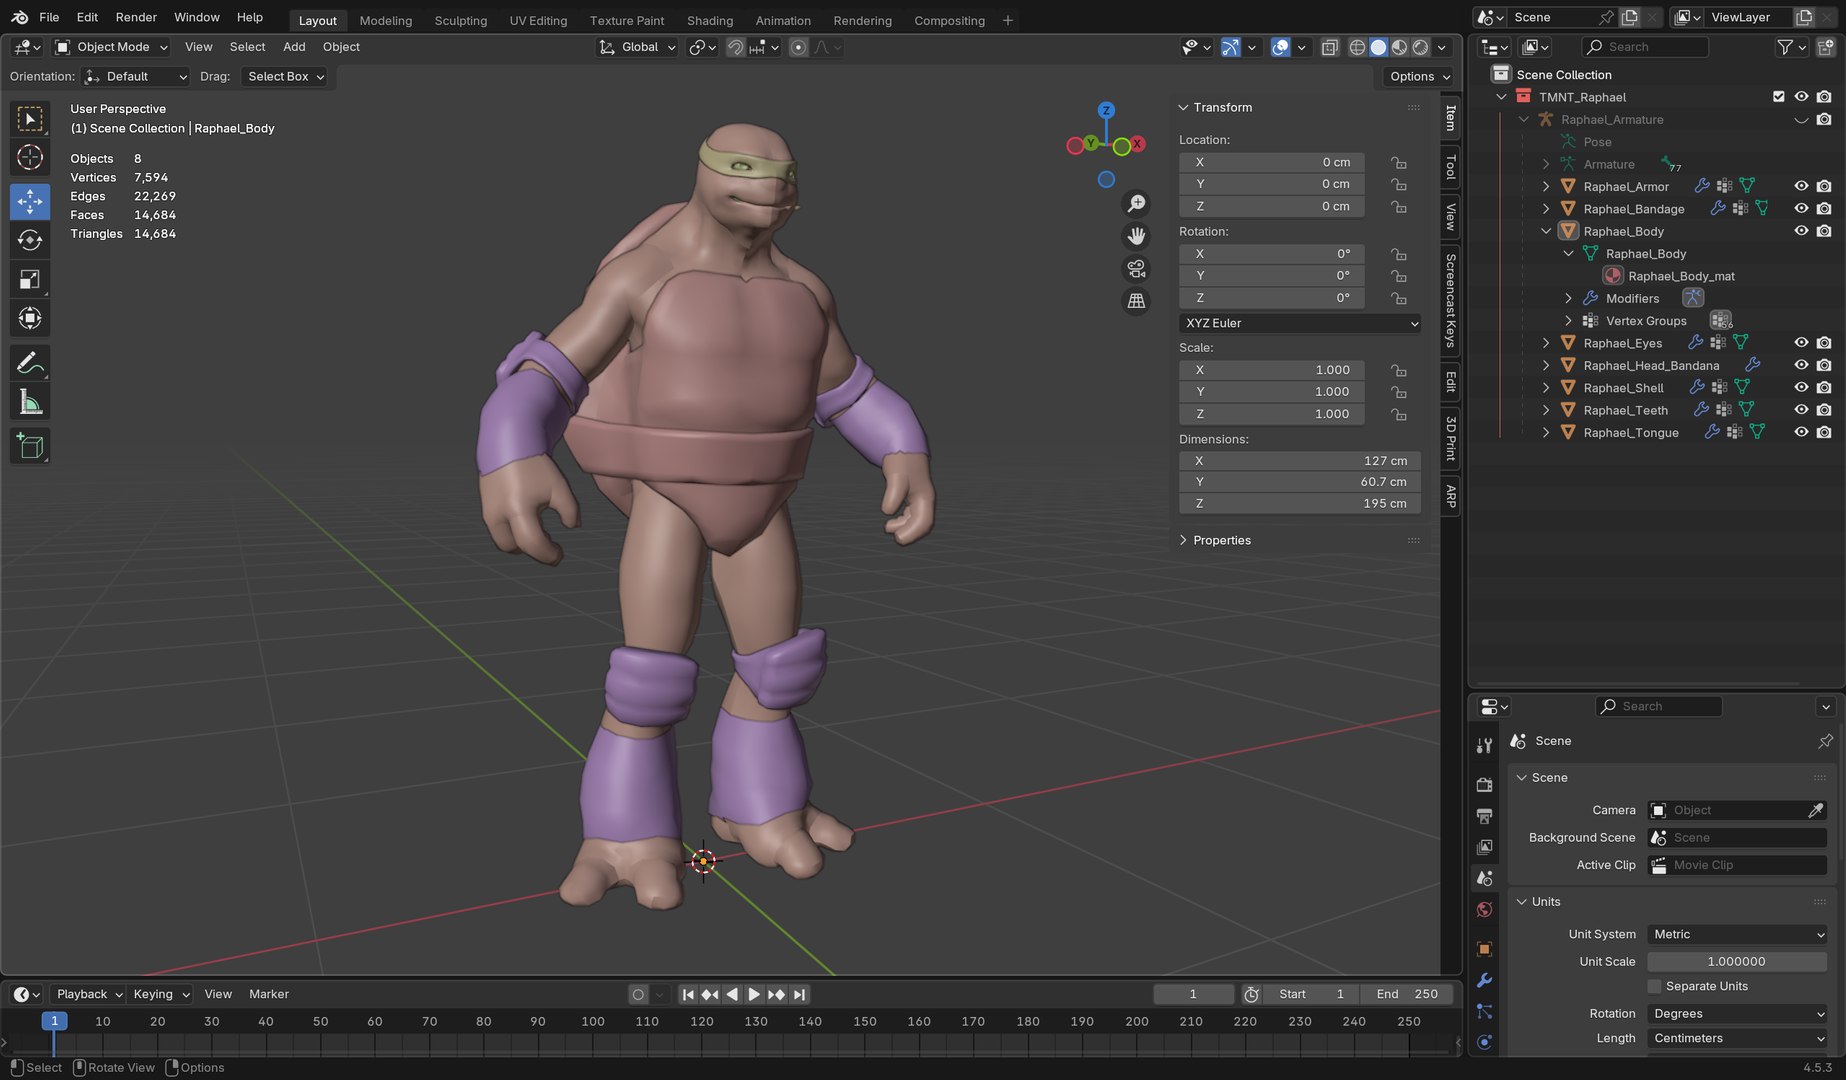Activate the Scale tool
Screen dimensions: 1846x1080
[x=30, y=279]
